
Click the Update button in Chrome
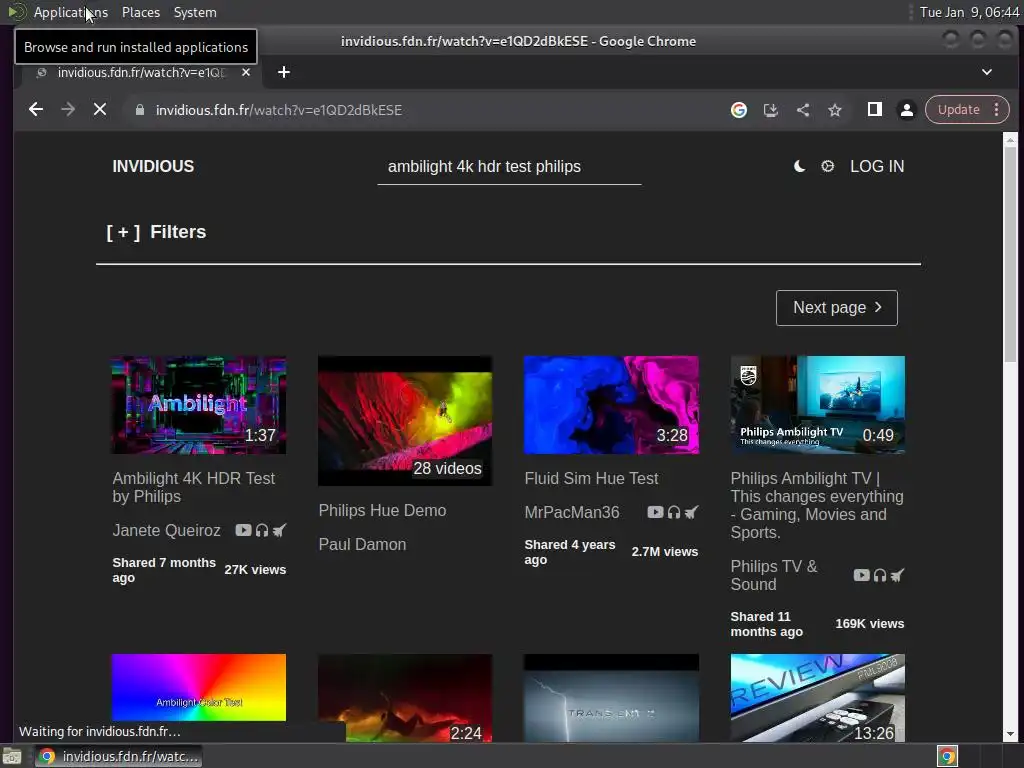click(958, 110)
